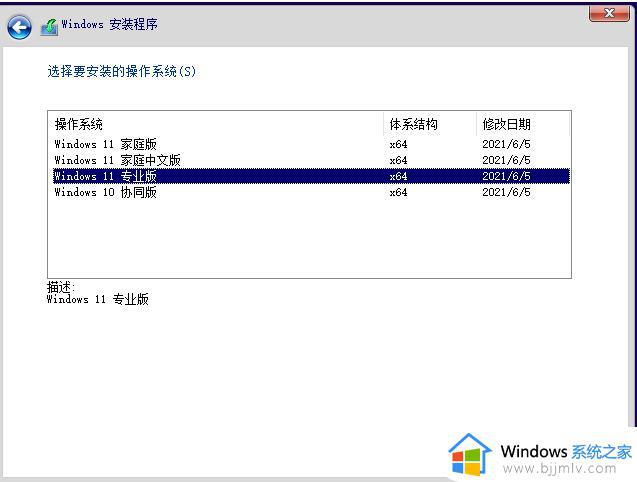Viewport: 637px width, 482px height.
Task: Sort by 修改日期 column header
Action: 523,124
